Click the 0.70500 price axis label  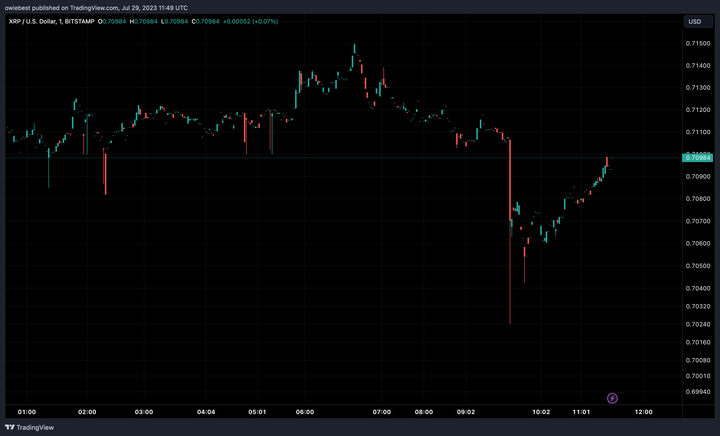[698, 266]
